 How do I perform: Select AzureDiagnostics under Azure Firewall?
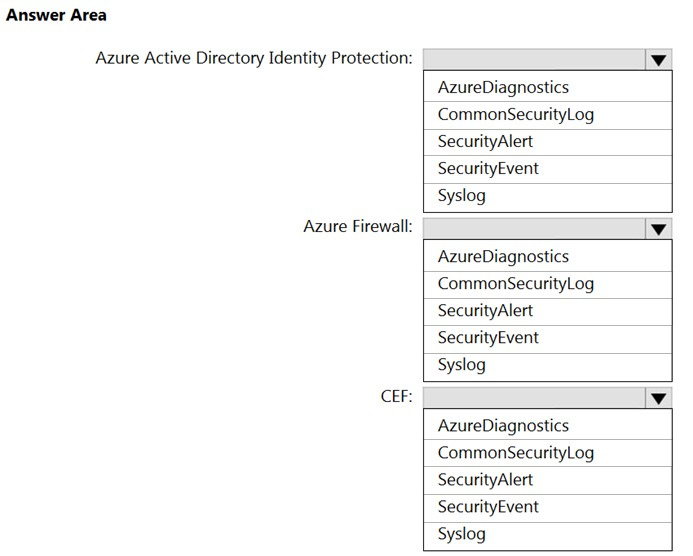pos(503,256)
